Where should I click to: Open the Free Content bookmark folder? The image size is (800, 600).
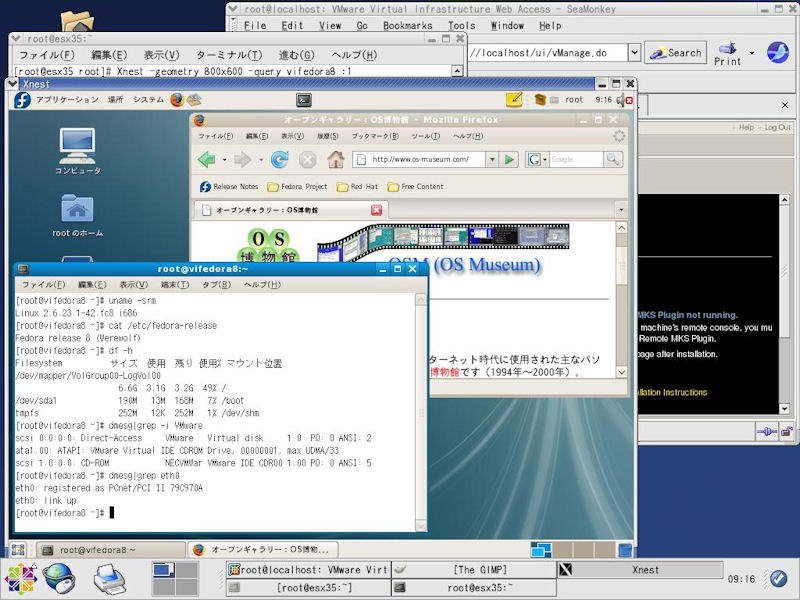click(x=415, y=187)
